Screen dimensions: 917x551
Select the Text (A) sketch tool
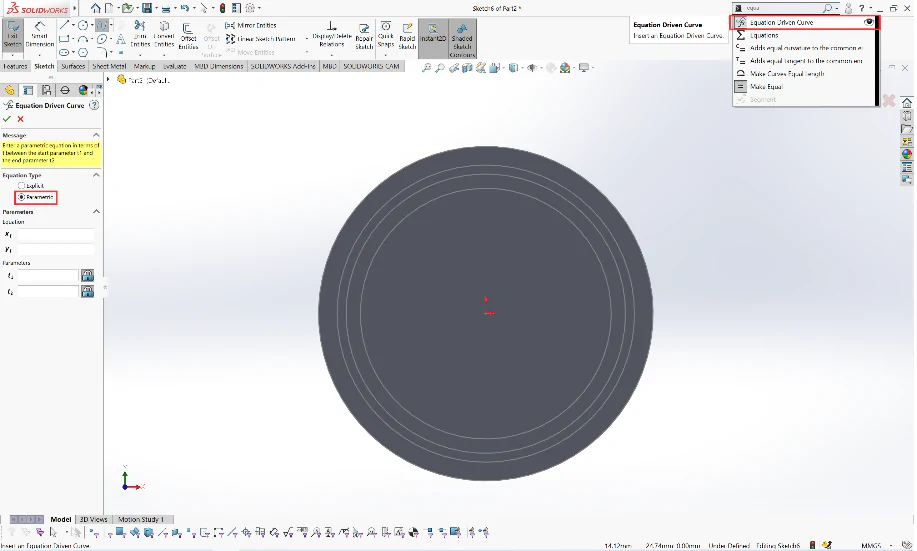point(120,39)
